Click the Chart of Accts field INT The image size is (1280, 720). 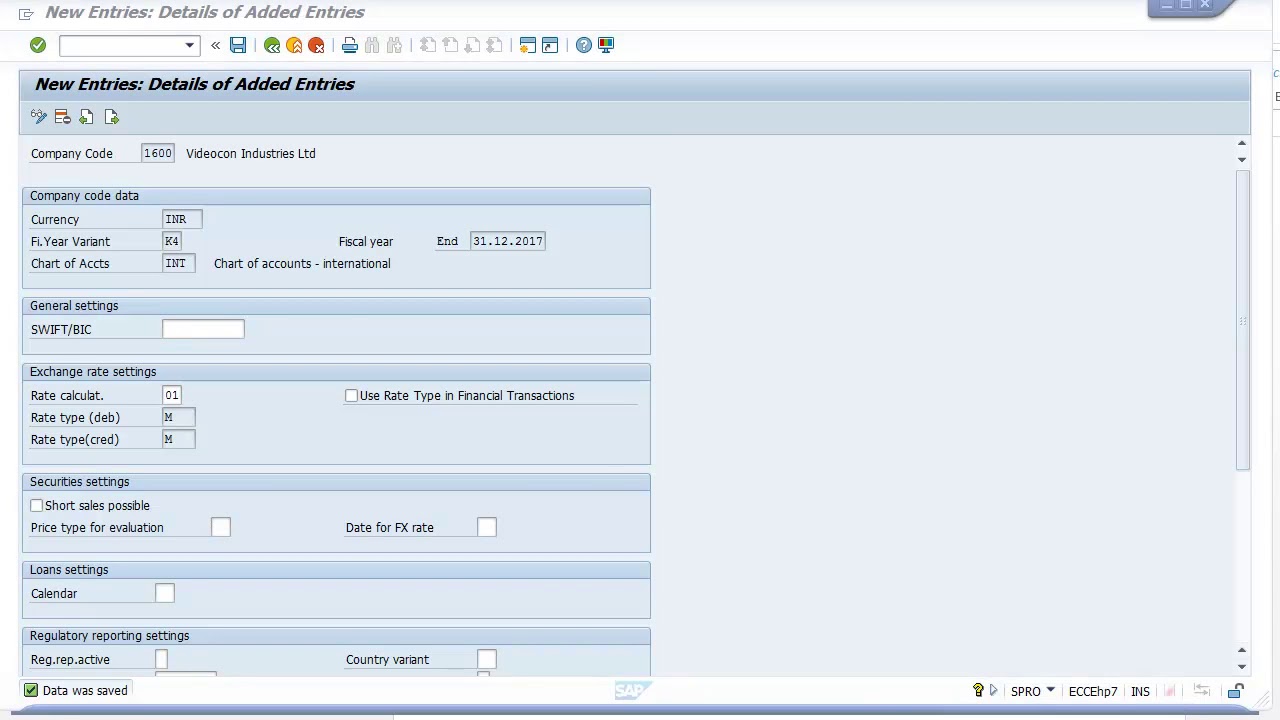pos(178,263)
